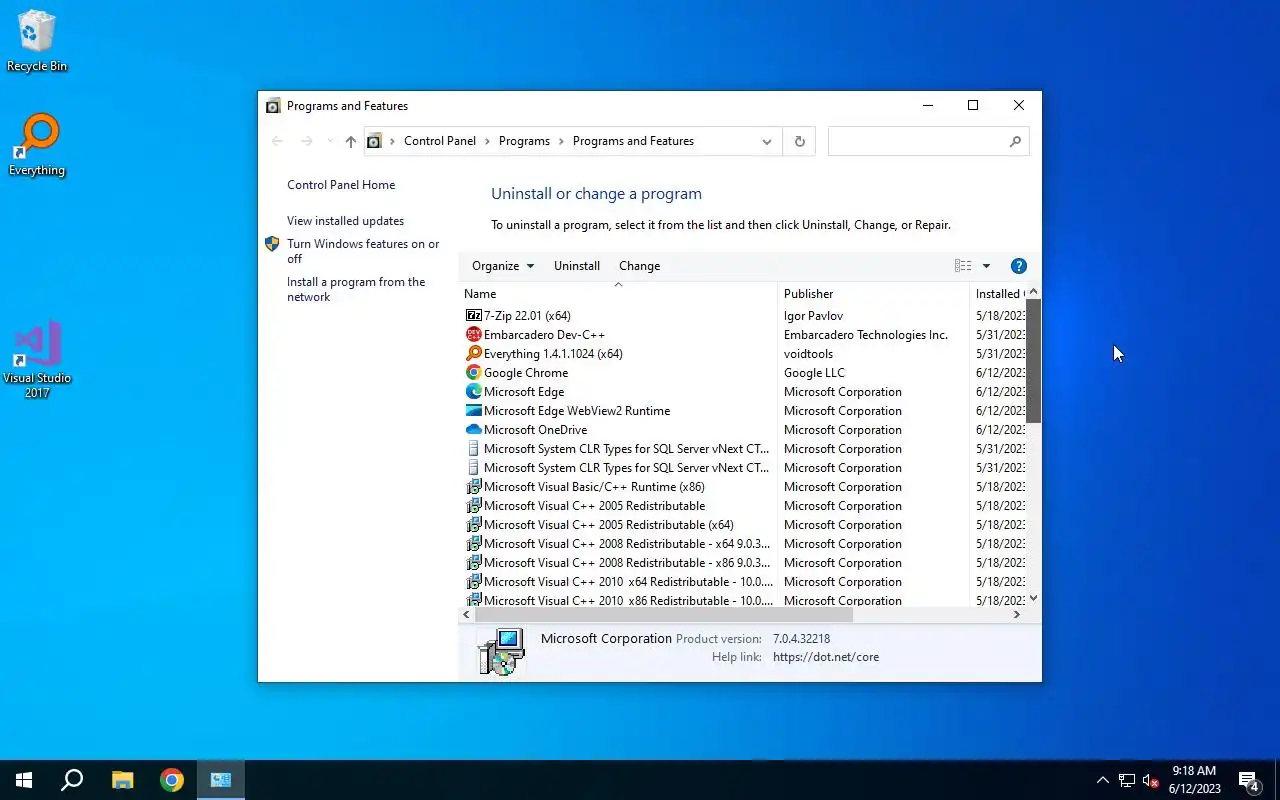
Task: Select the Igor Pavlov publisher cell
Action: pos(813,316)
